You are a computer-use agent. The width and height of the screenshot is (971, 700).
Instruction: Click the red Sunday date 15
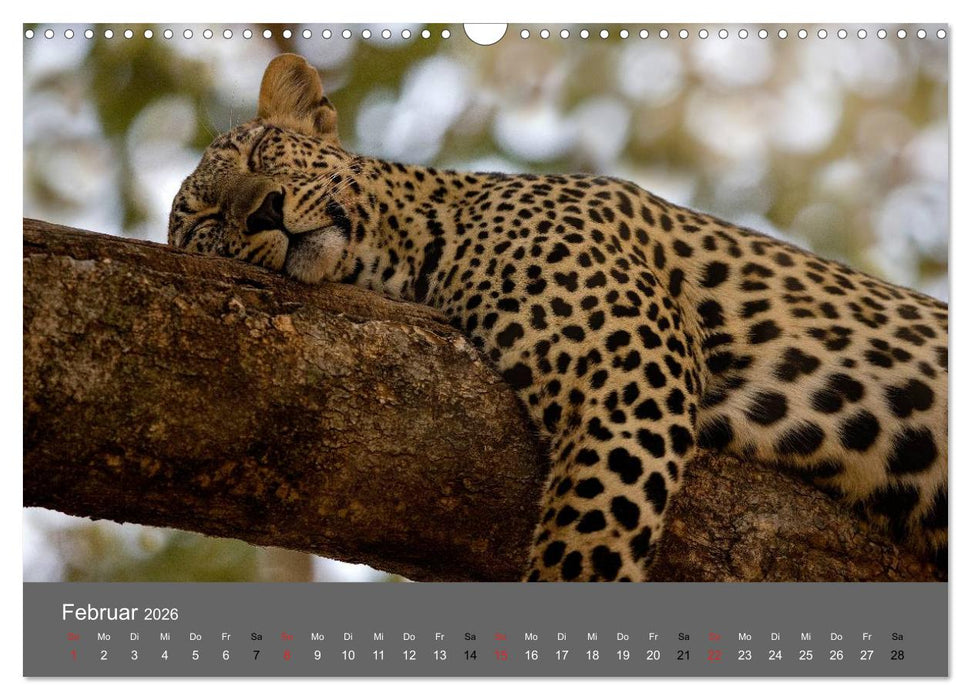(501, 654)
